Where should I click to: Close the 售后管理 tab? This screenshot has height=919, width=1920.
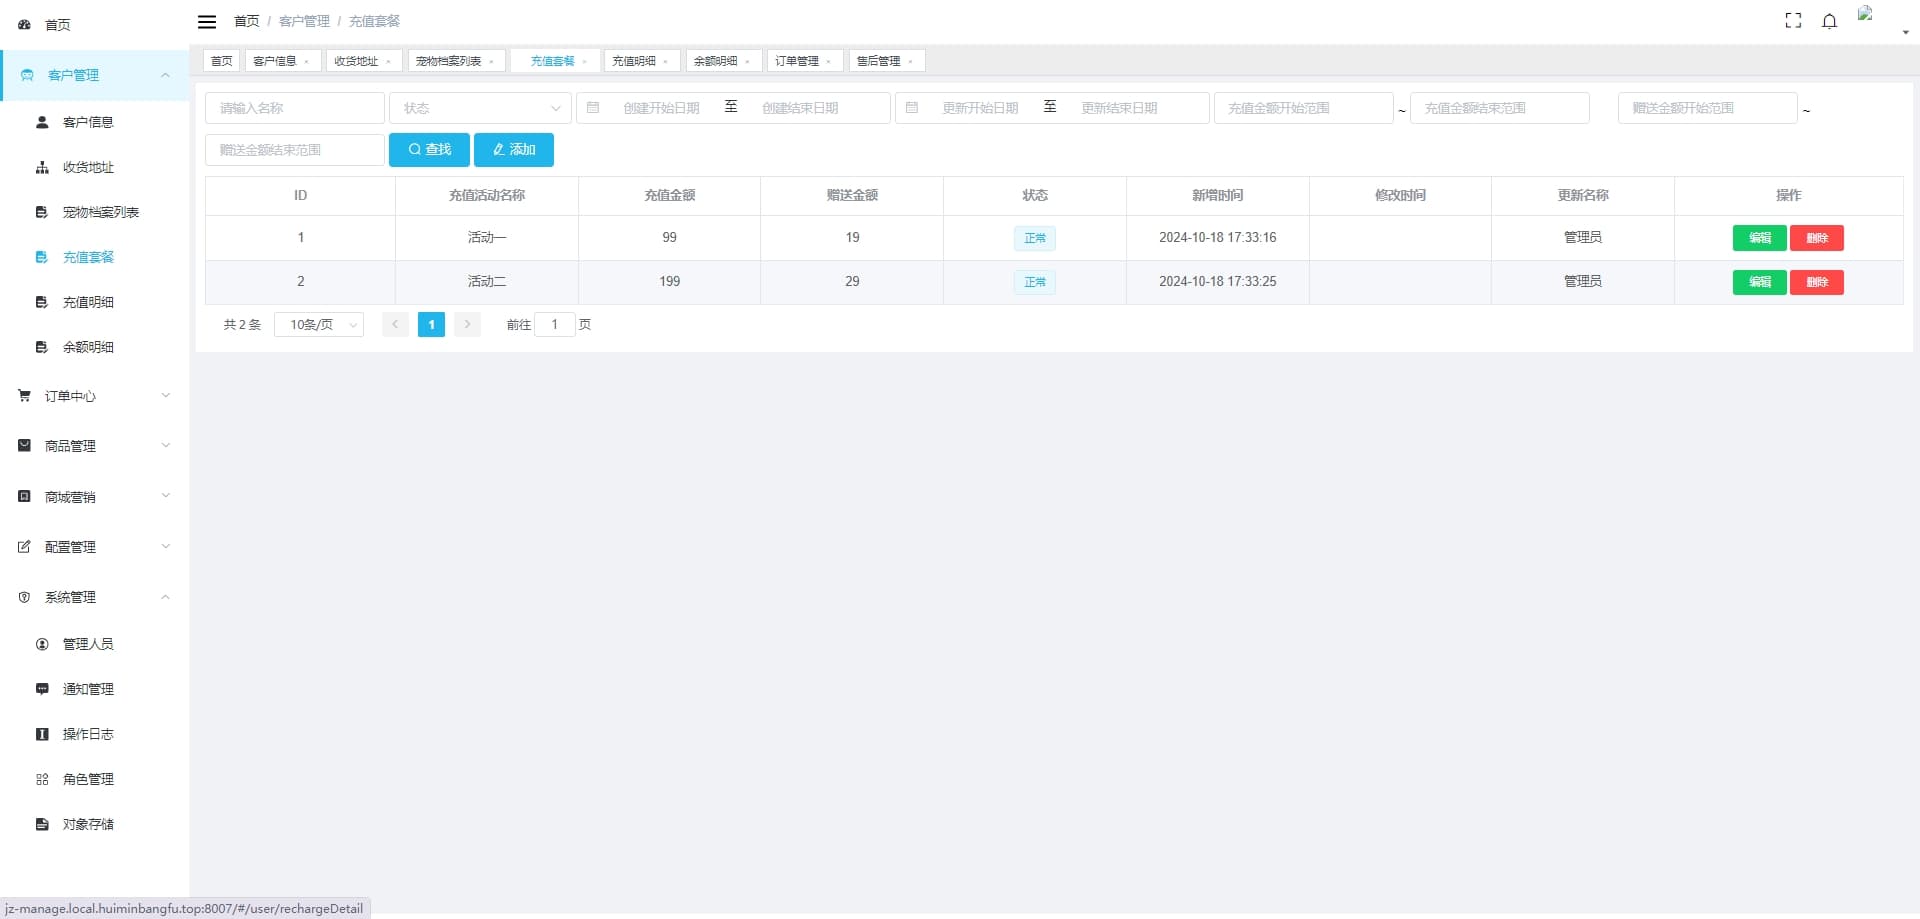point(910,62)
